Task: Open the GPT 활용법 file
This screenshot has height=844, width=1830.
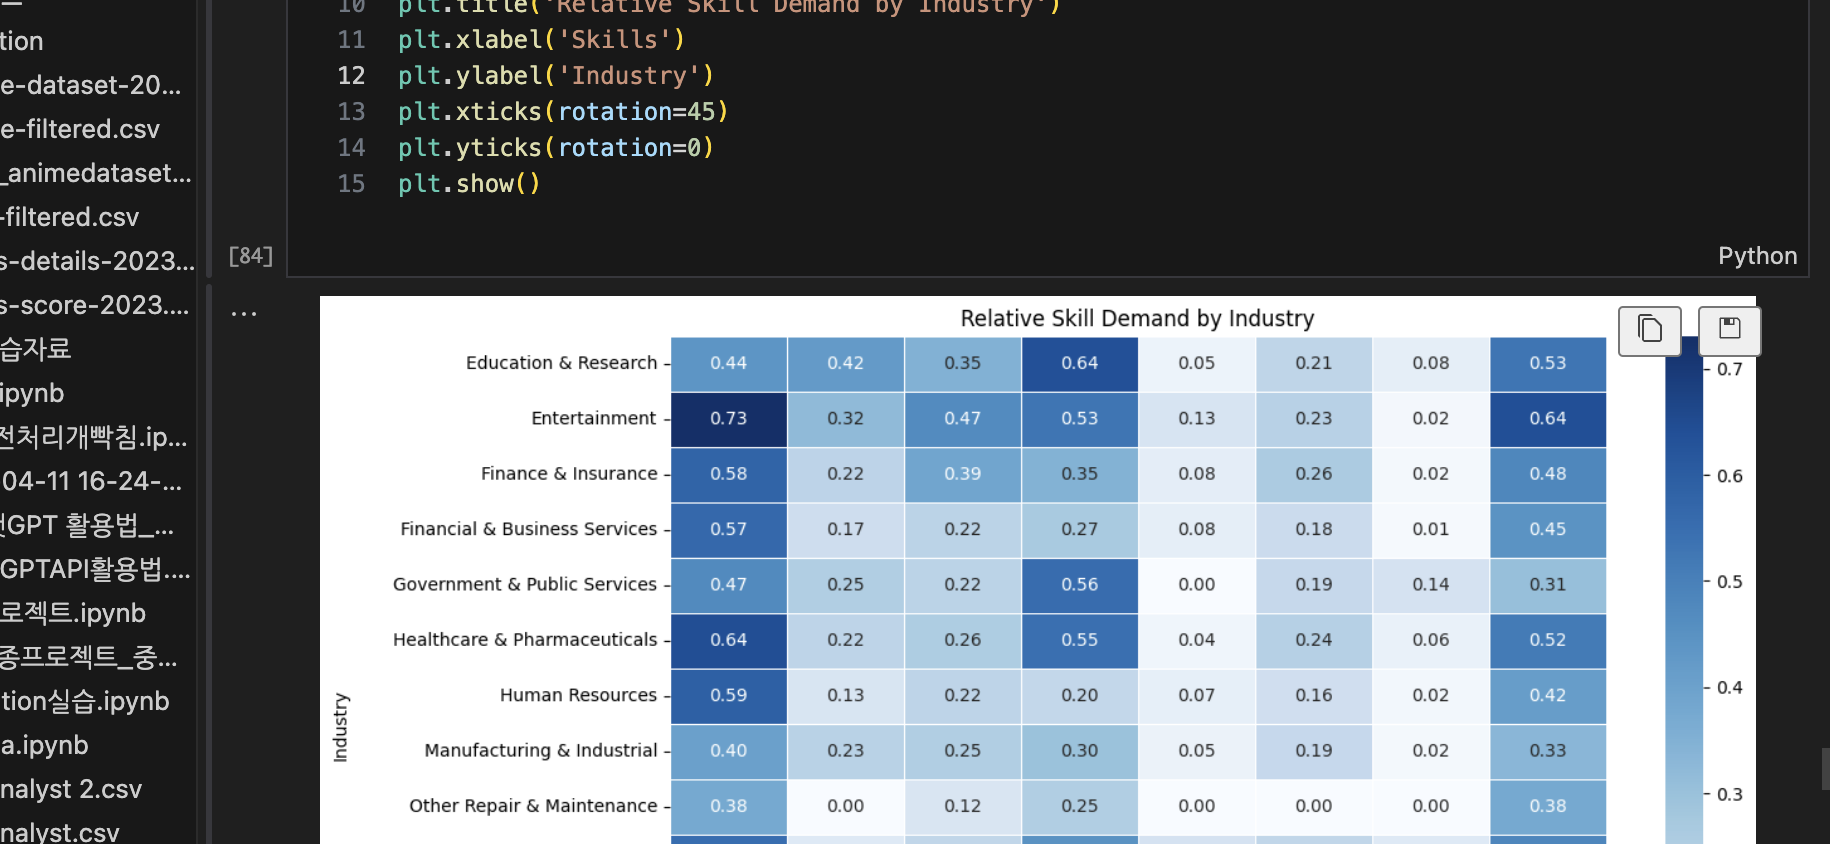Action: coord(88,525)
